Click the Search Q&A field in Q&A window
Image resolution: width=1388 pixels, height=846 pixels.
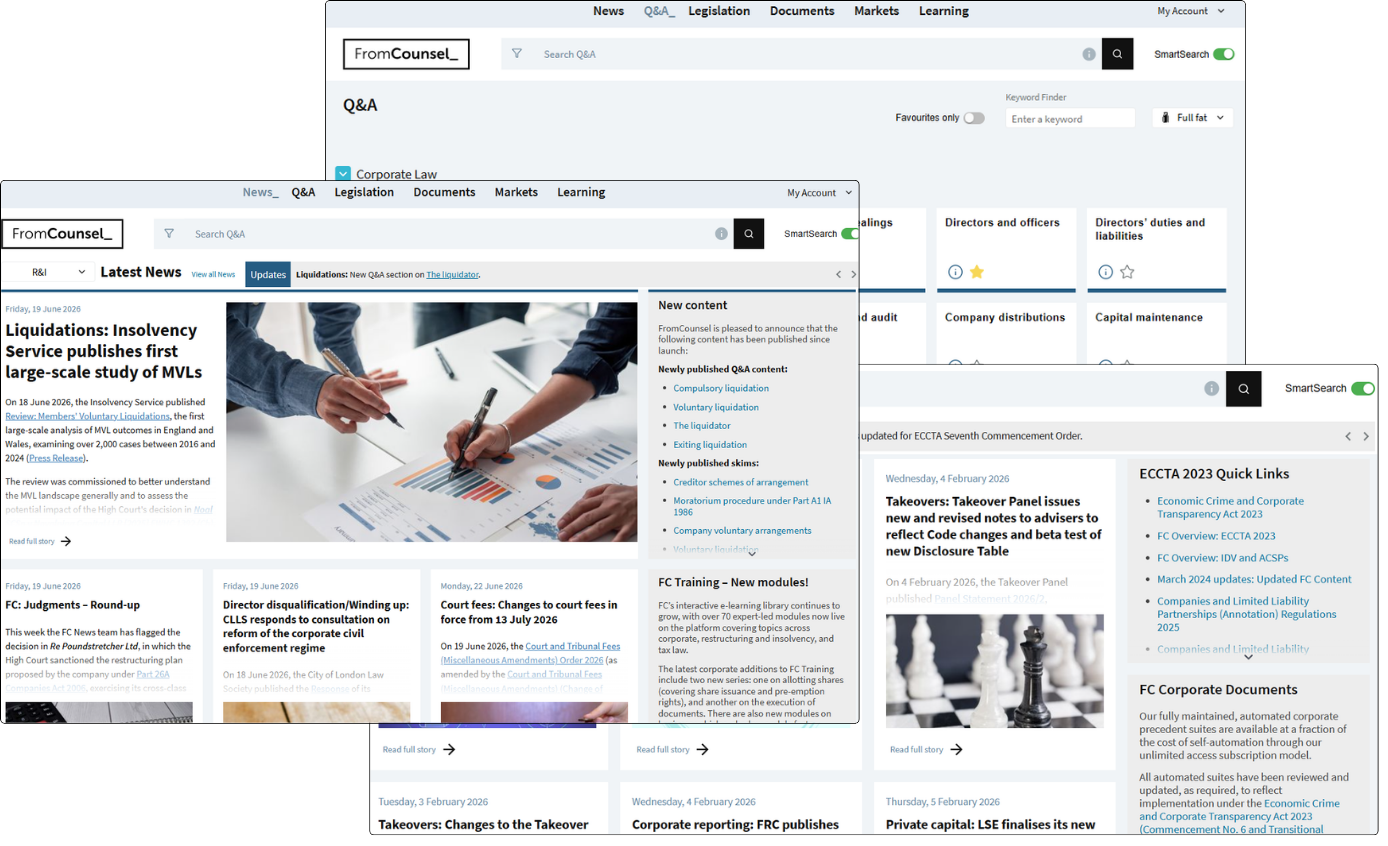[800, 54]
